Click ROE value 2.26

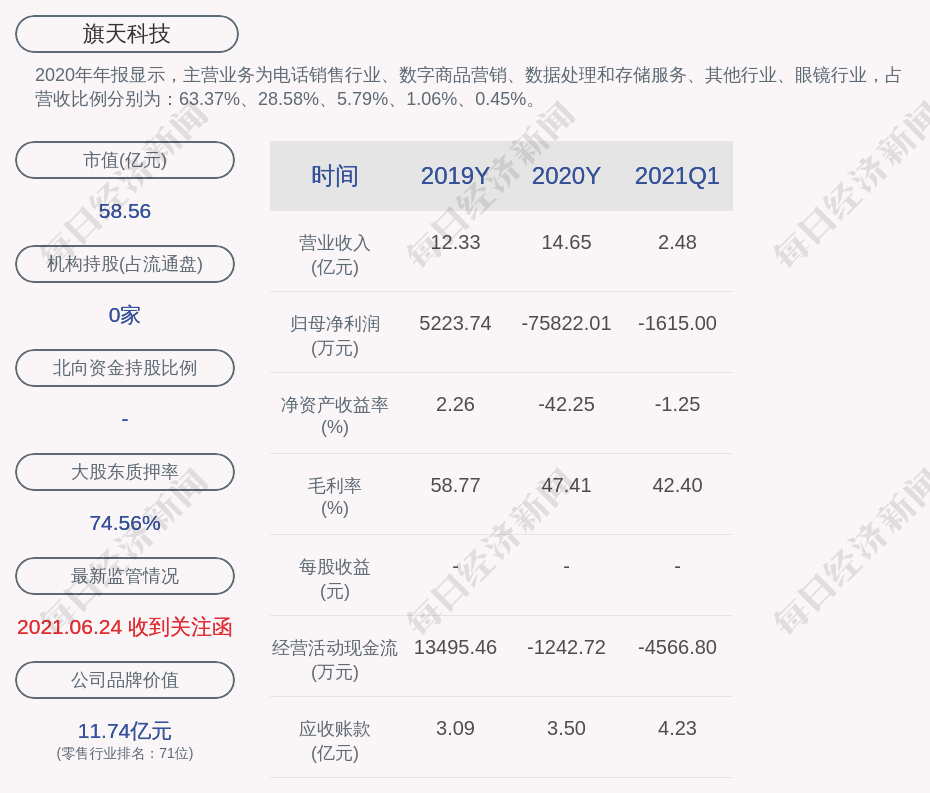point(455,405)
